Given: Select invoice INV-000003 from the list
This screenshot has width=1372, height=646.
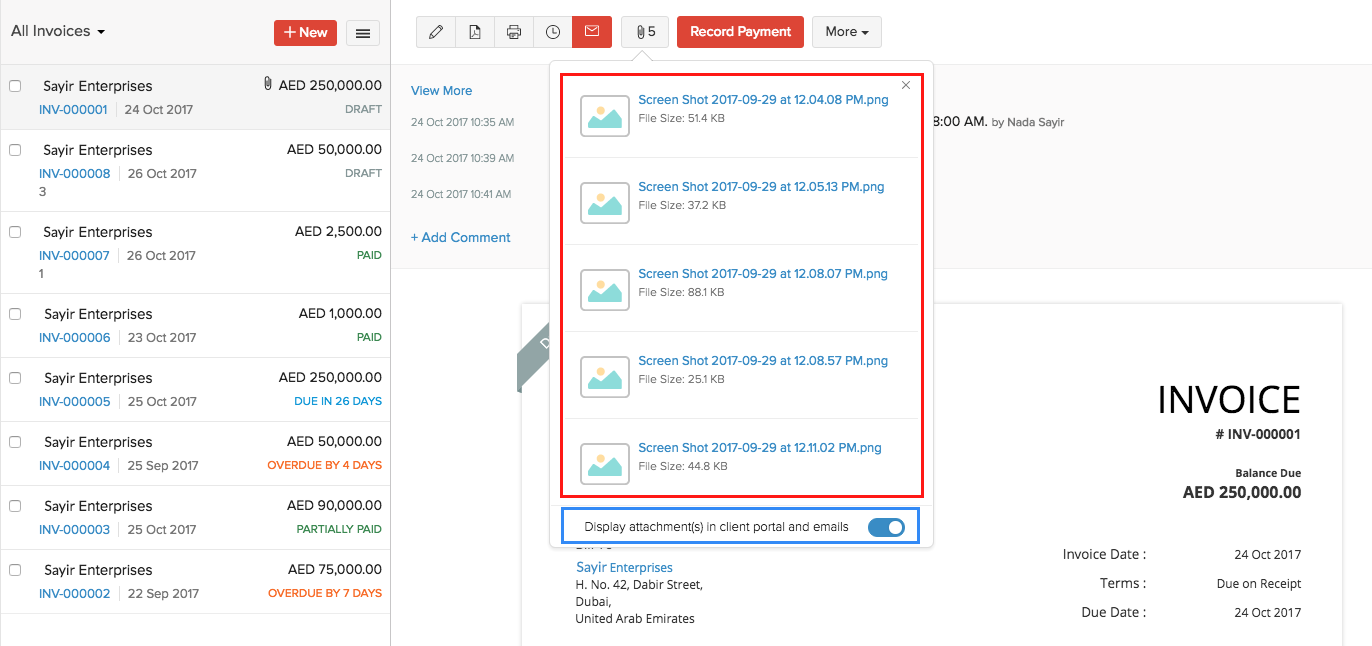Looking at the screenshot, I should [72, 529].
